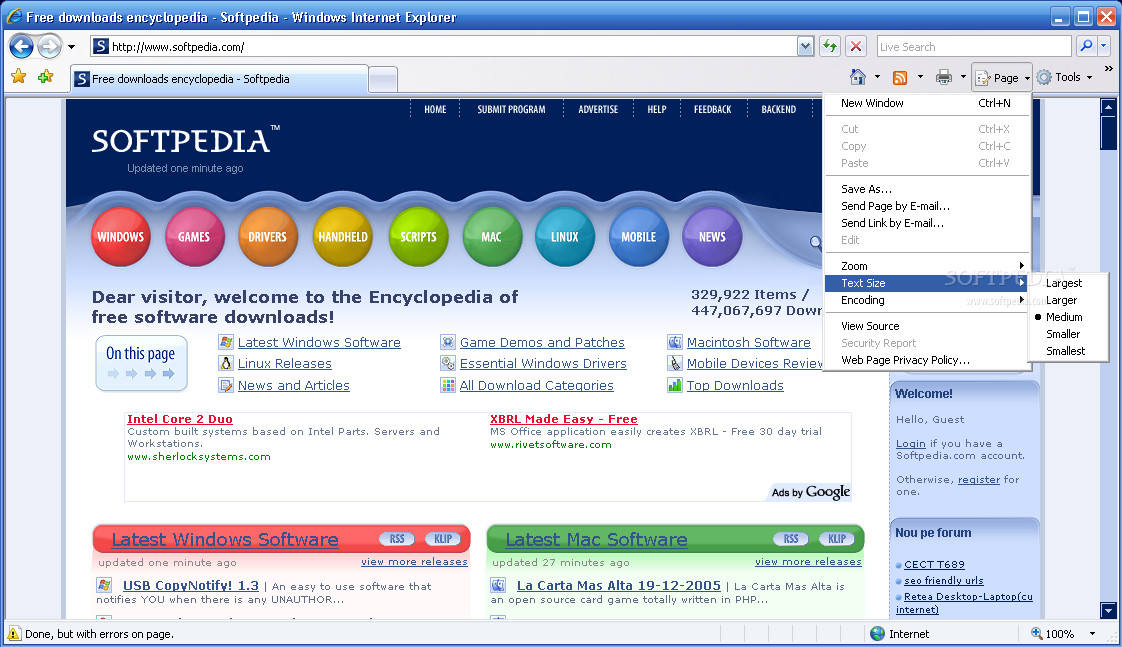The image size is (1122, 647).
Task: Click the Softpedia browser tab
Action: [220, 79]
